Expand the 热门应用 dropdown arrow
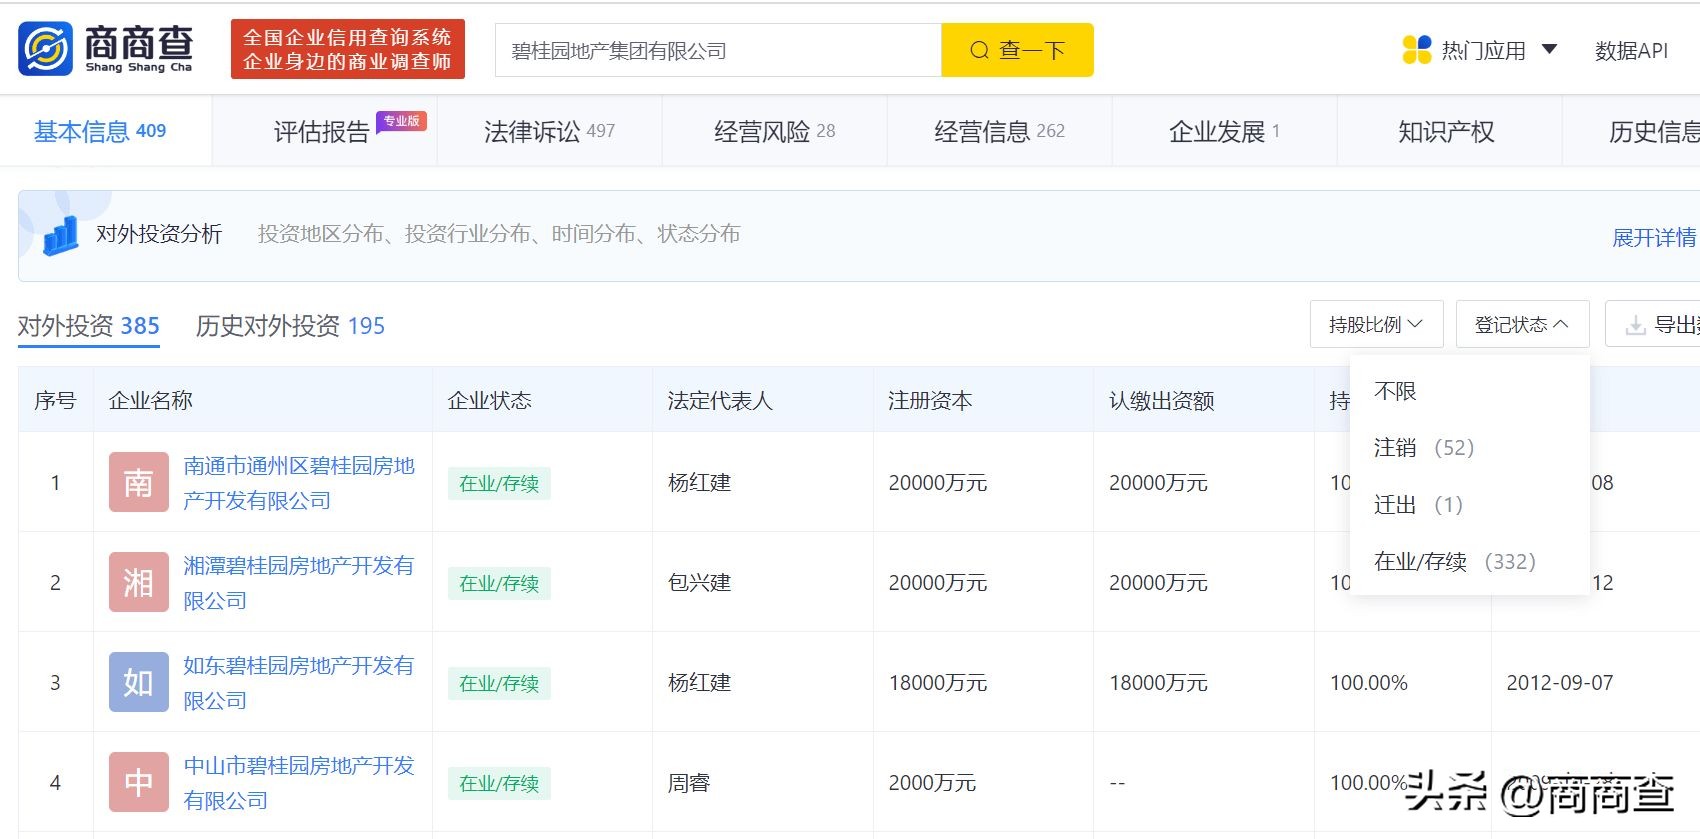Screen dimensions: 1700x839 point(1550,49)
